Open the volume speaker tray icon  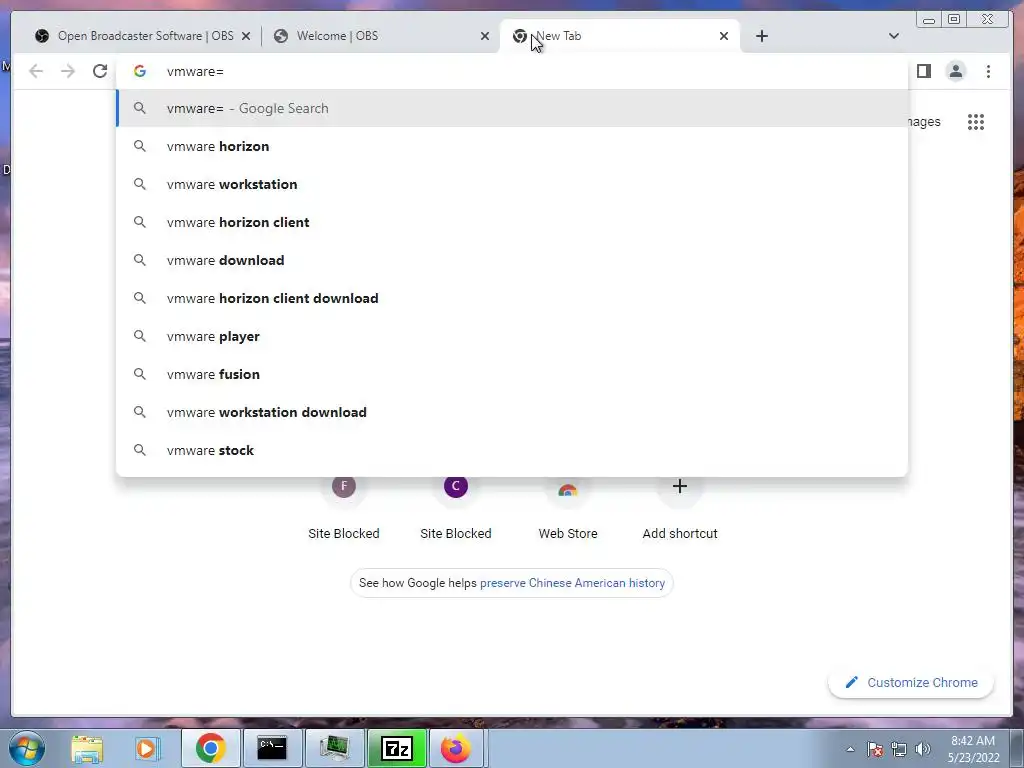[x=923, y=749]
